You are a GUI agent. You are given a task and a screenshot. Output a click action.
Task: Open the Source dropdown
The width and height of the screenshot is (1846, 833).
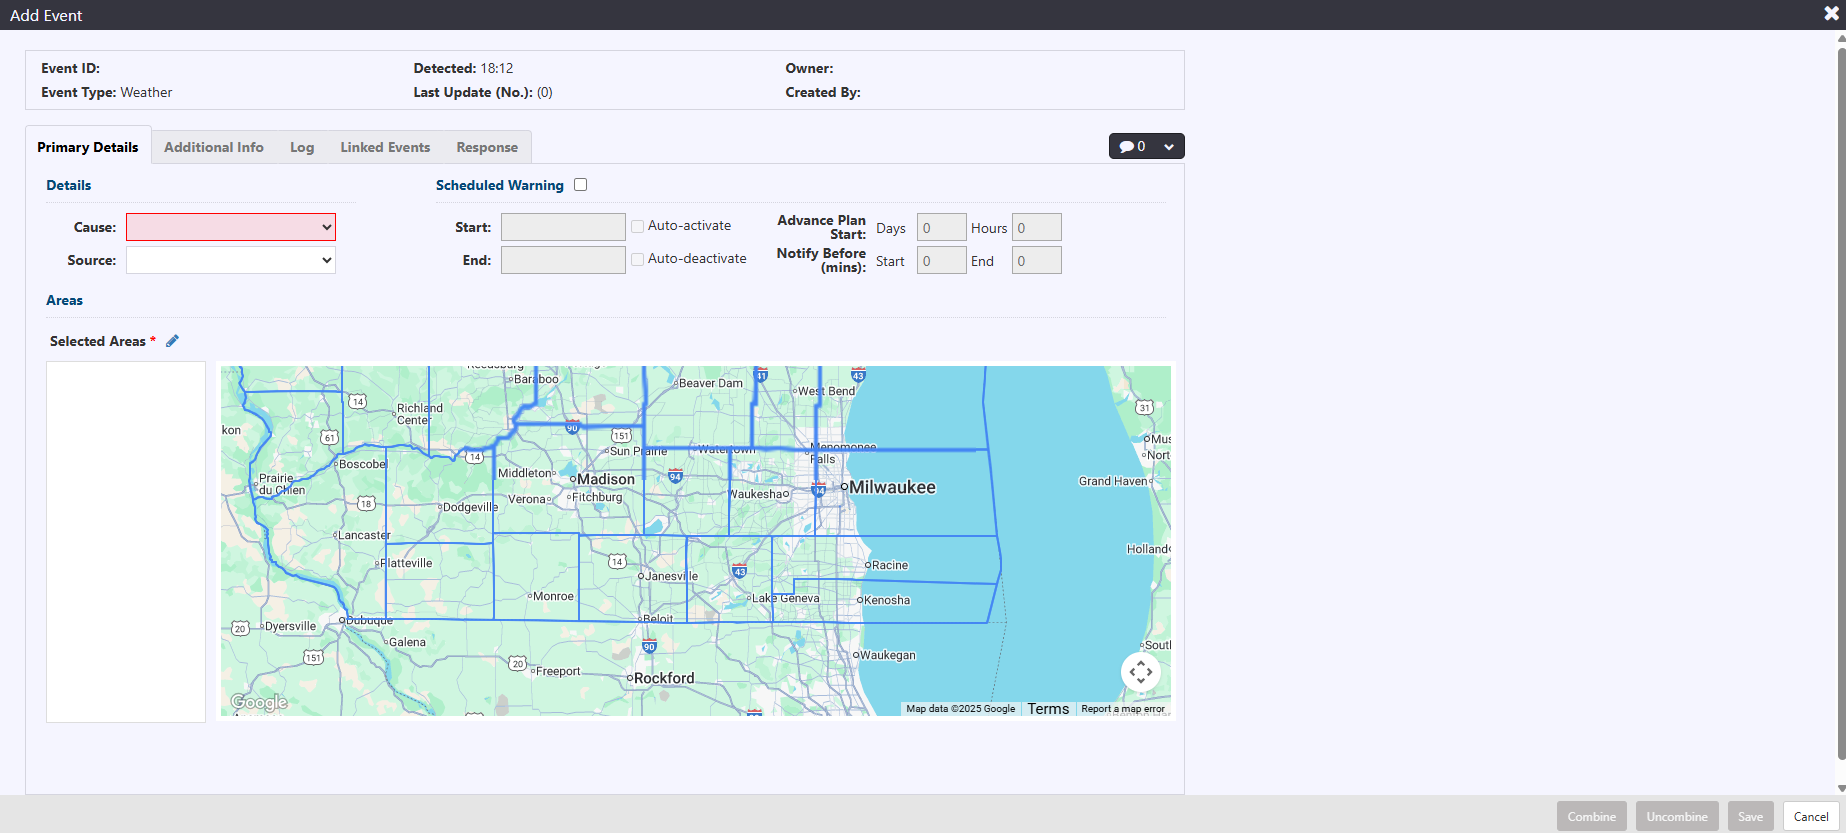[231, 260]
